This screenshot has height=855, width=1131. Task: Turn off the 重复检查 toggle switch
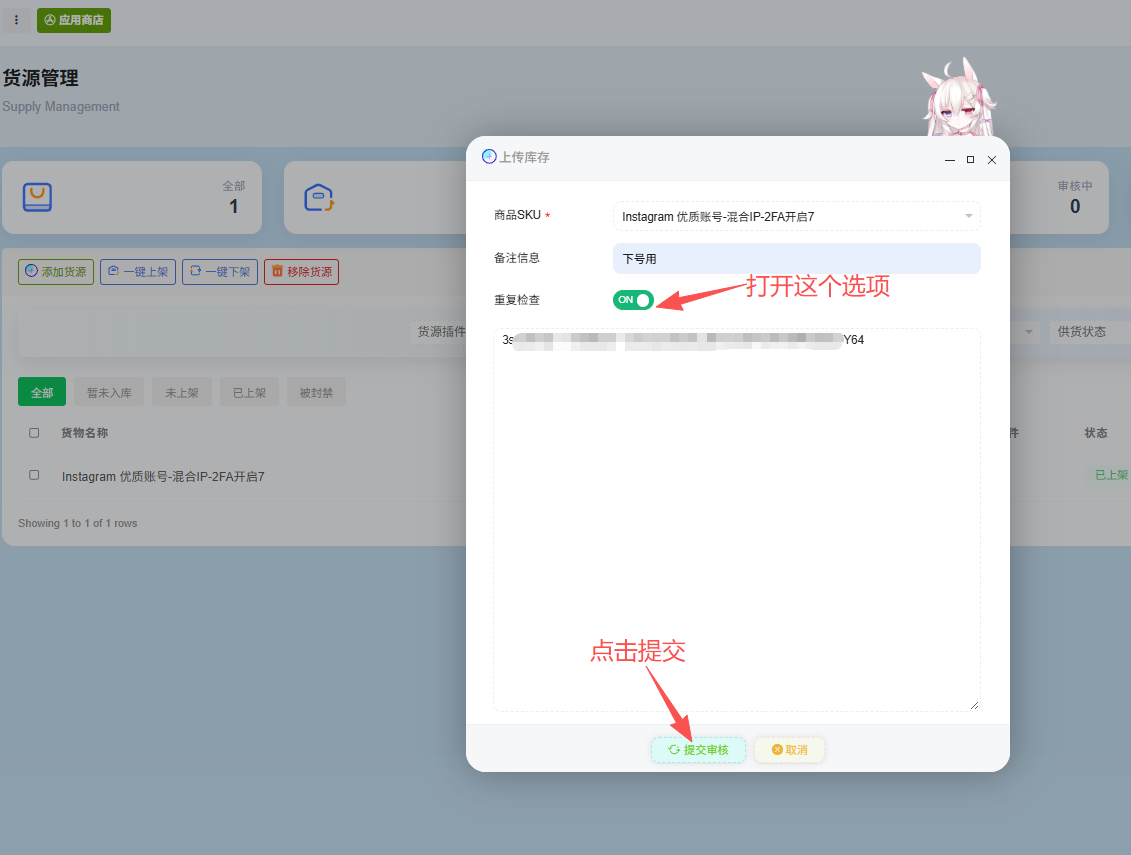(x=633, y=300)
